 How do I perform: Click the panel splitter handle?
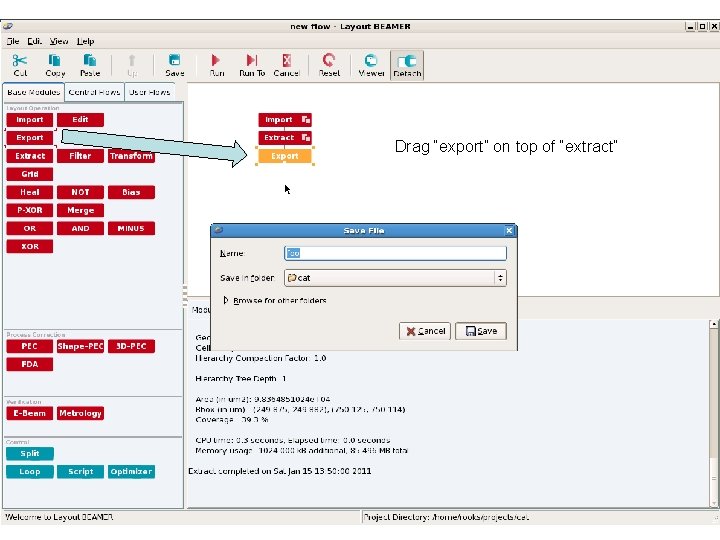pos(185,295)
